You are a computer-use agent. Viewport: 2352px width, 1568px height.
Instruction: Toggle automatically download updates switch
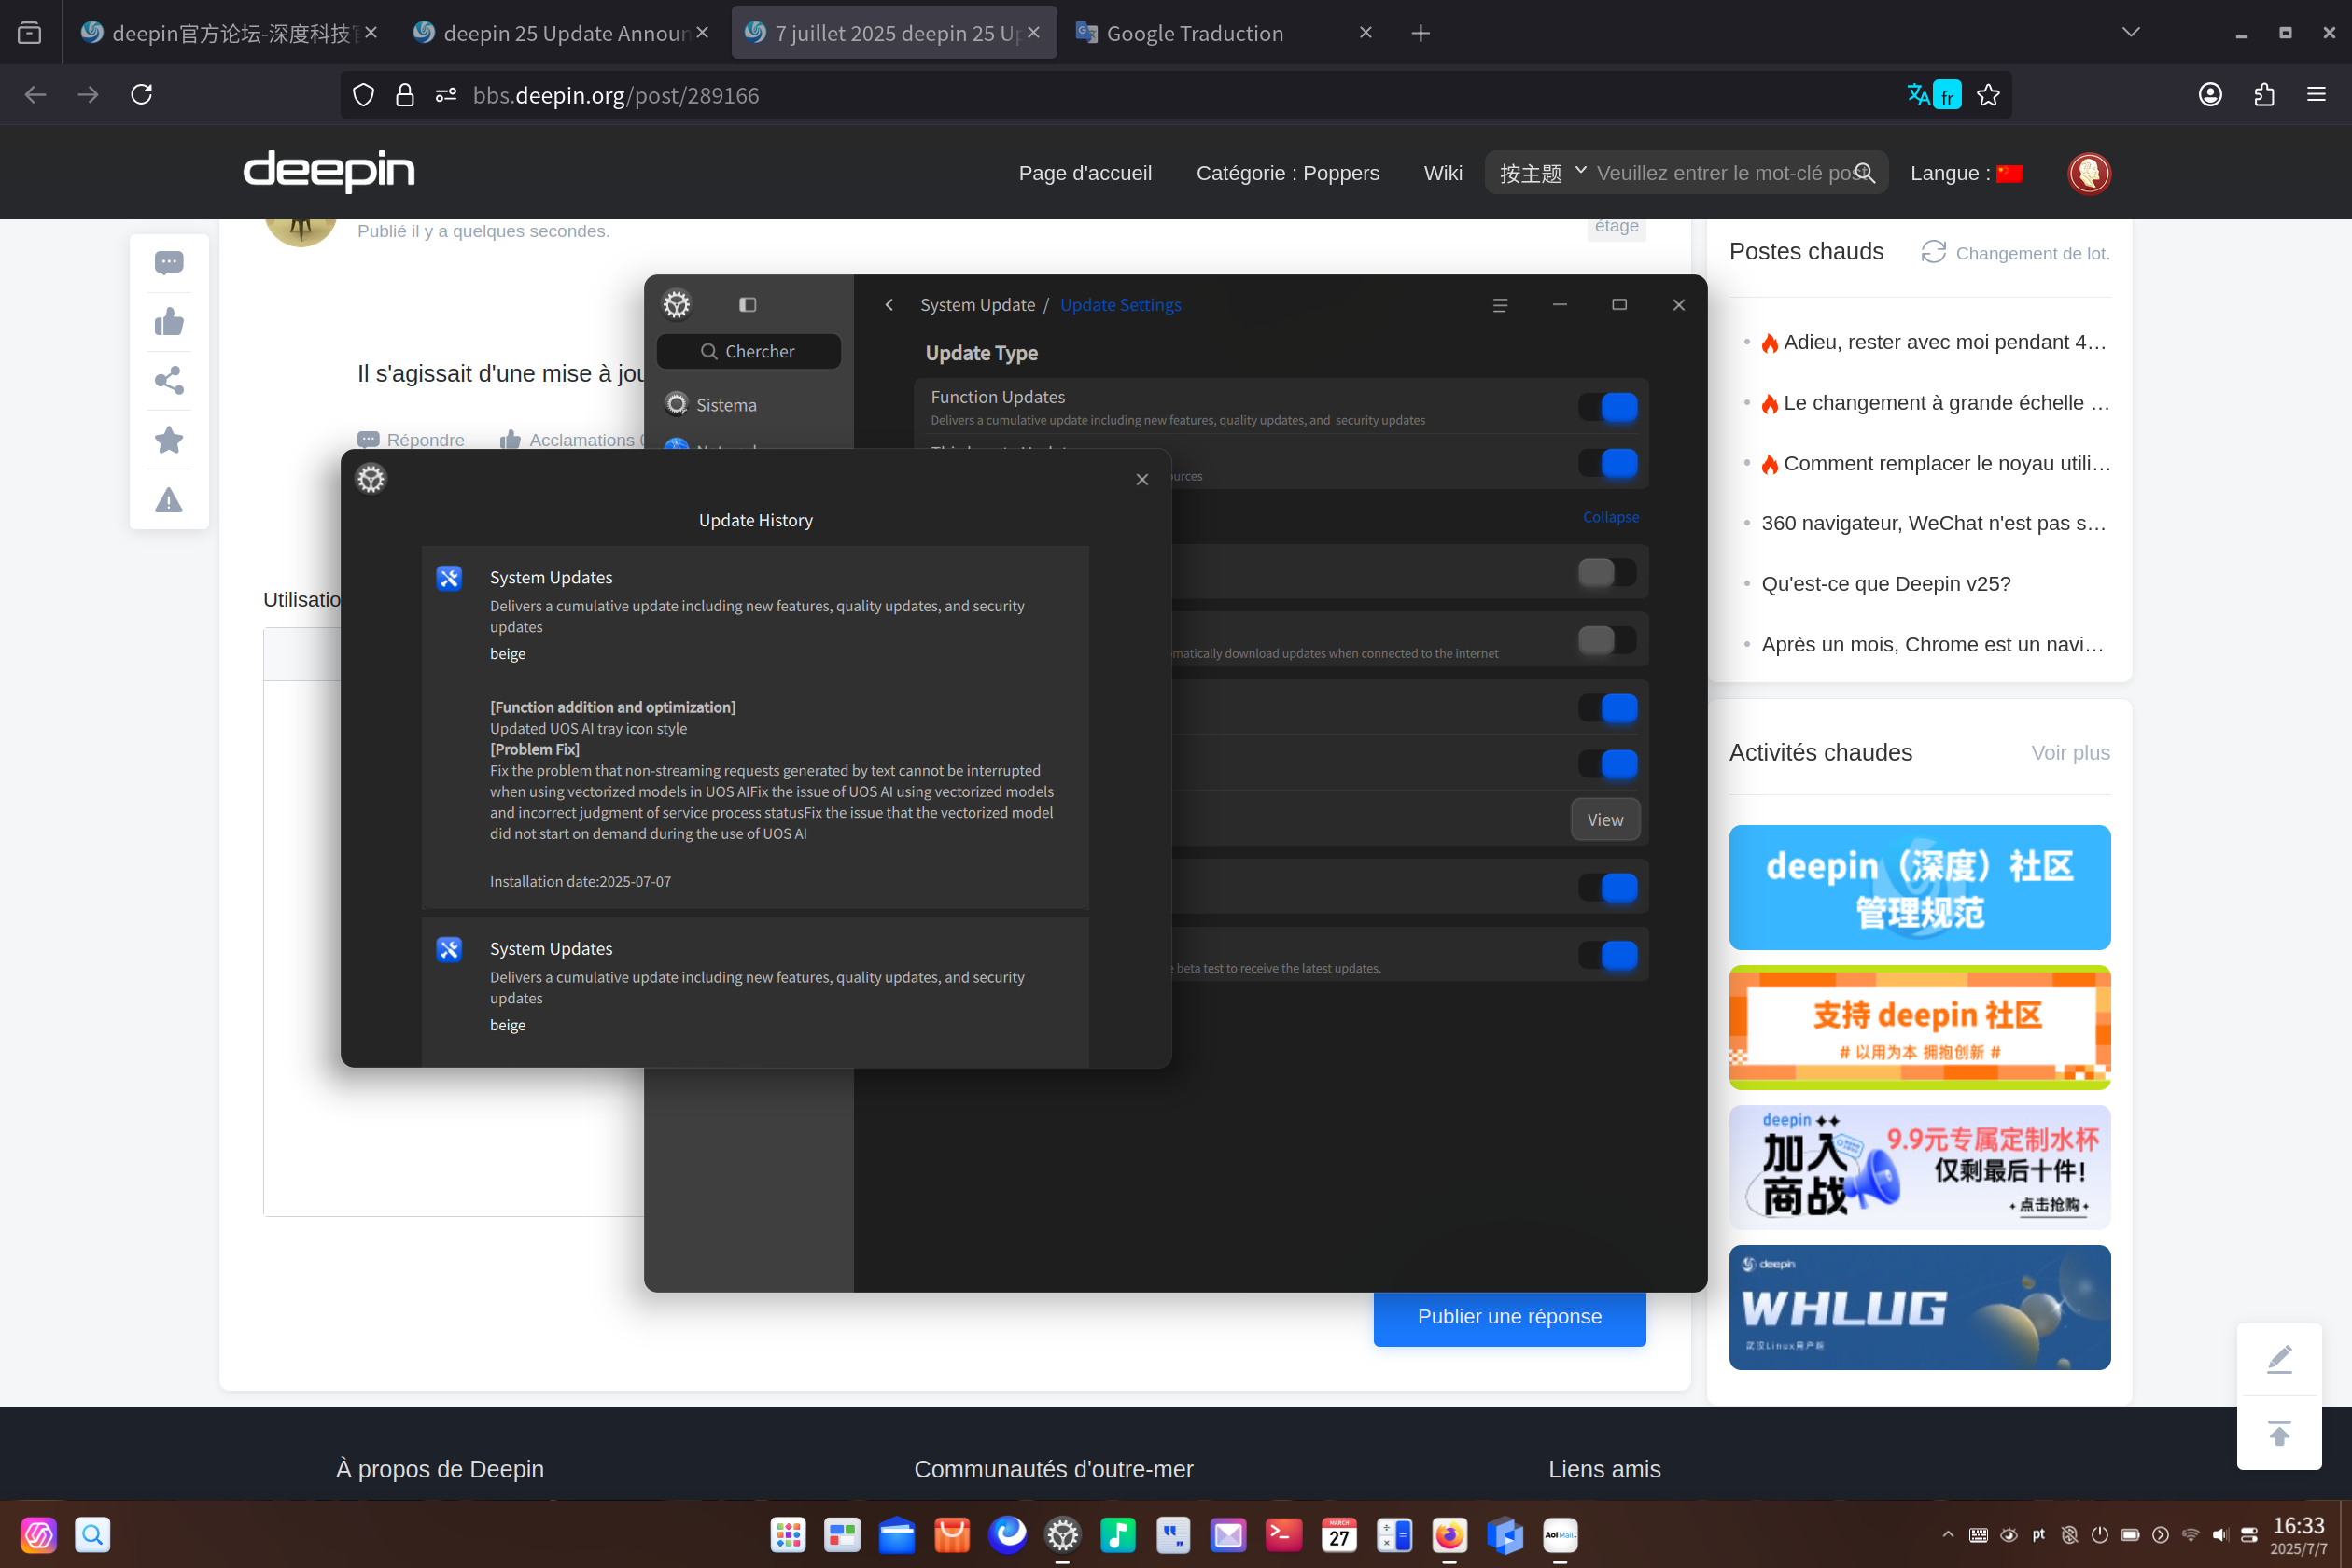1607,640
